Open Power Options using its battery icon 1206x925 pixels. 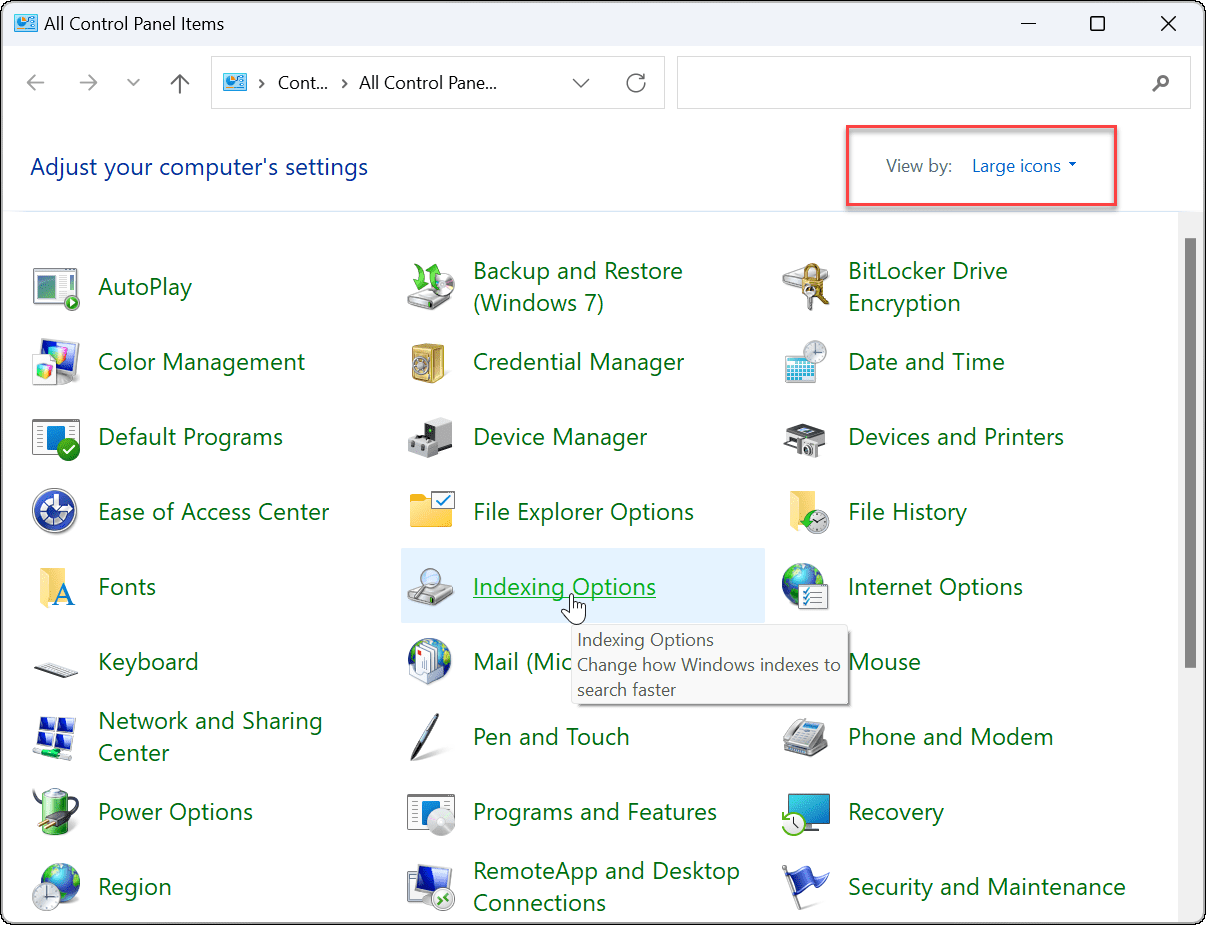click(x=56, y=812)
